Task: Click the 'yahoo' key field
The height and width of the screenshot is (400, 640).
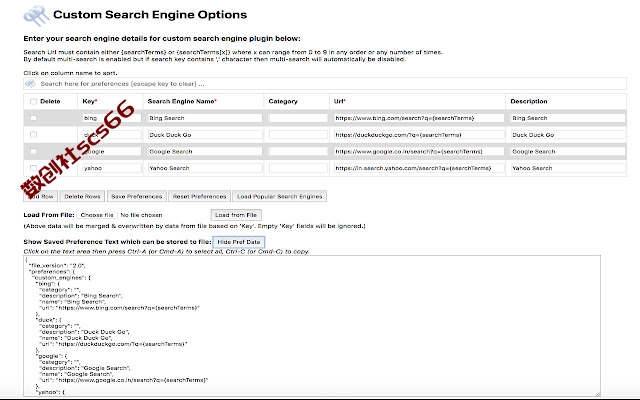Action: point(111,168)
